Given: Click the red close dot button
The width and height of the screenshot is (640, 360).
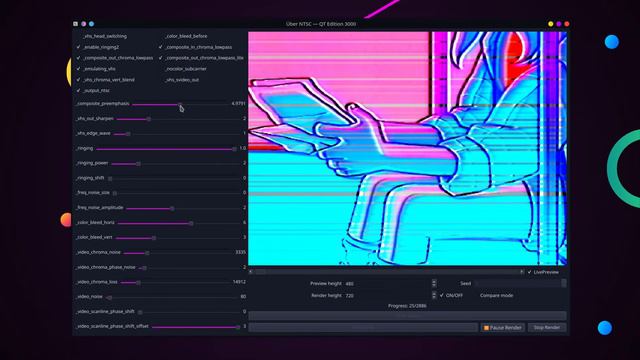Looking at the screenshot, I should [x=567, y=24].
